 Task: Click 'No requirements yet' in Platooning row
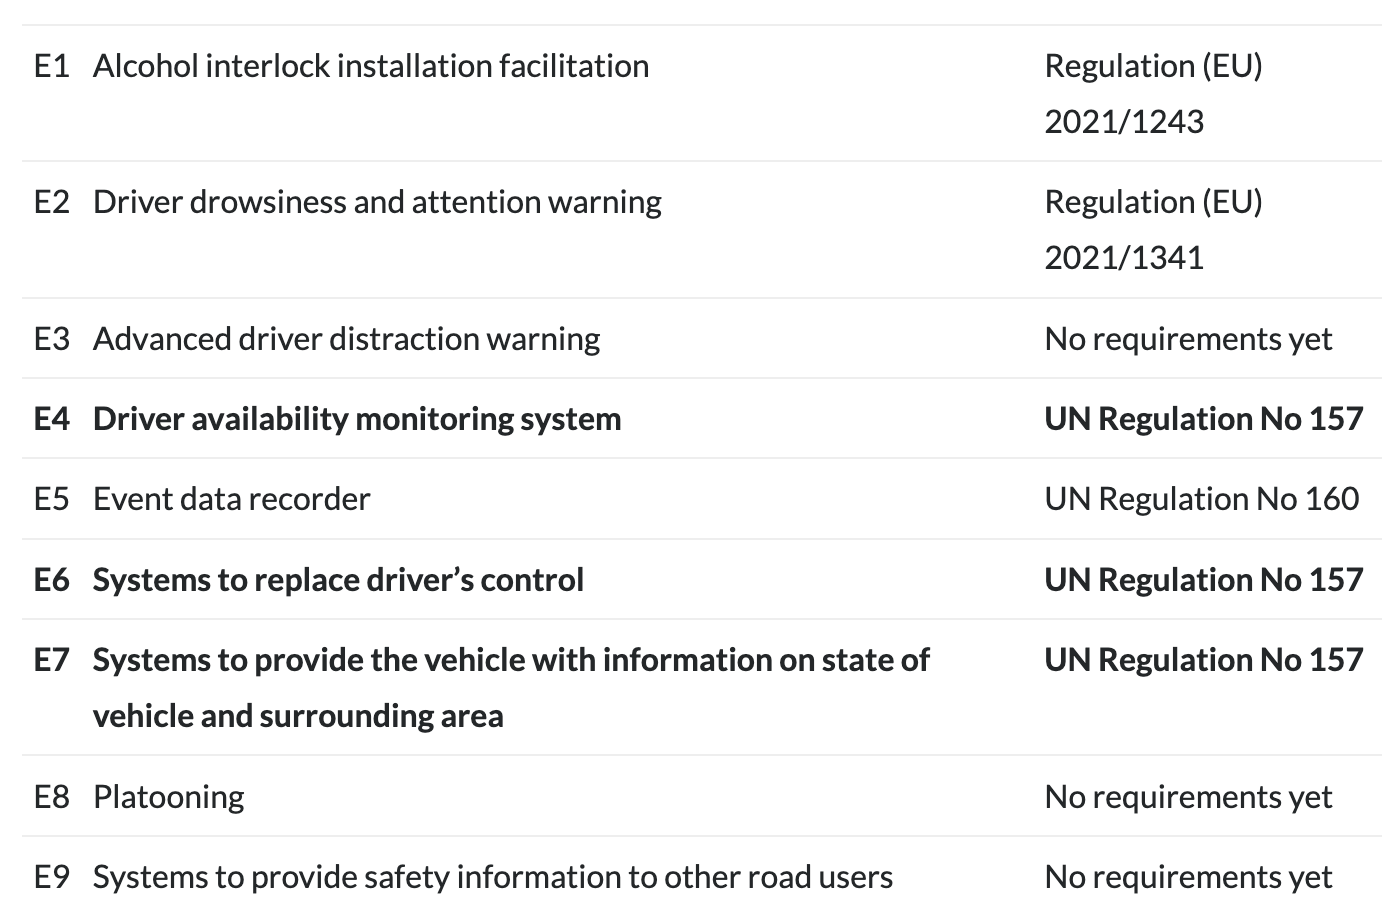pos(1188,797)
